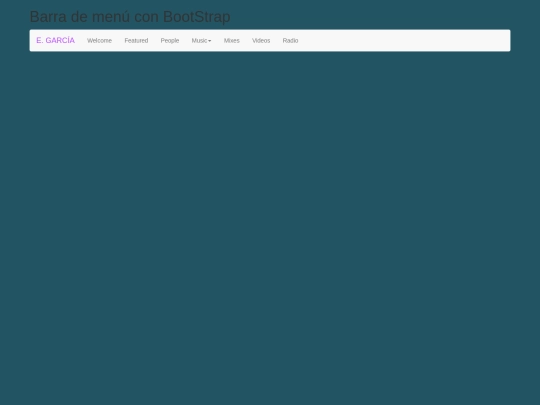Open the Mixes nav item
The height and width of the screenshot is (405, 540).
click(231, 40)
